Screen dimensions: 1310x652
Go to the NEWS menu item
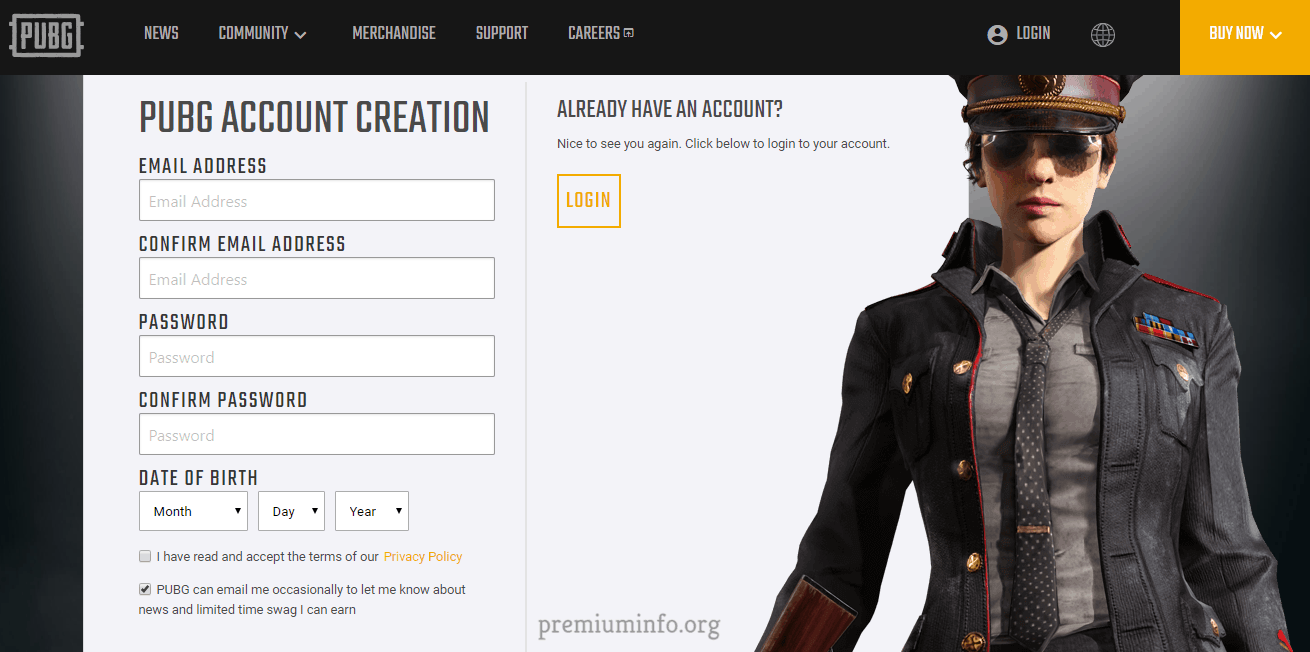pyautogui.click(x=161, y=33)
